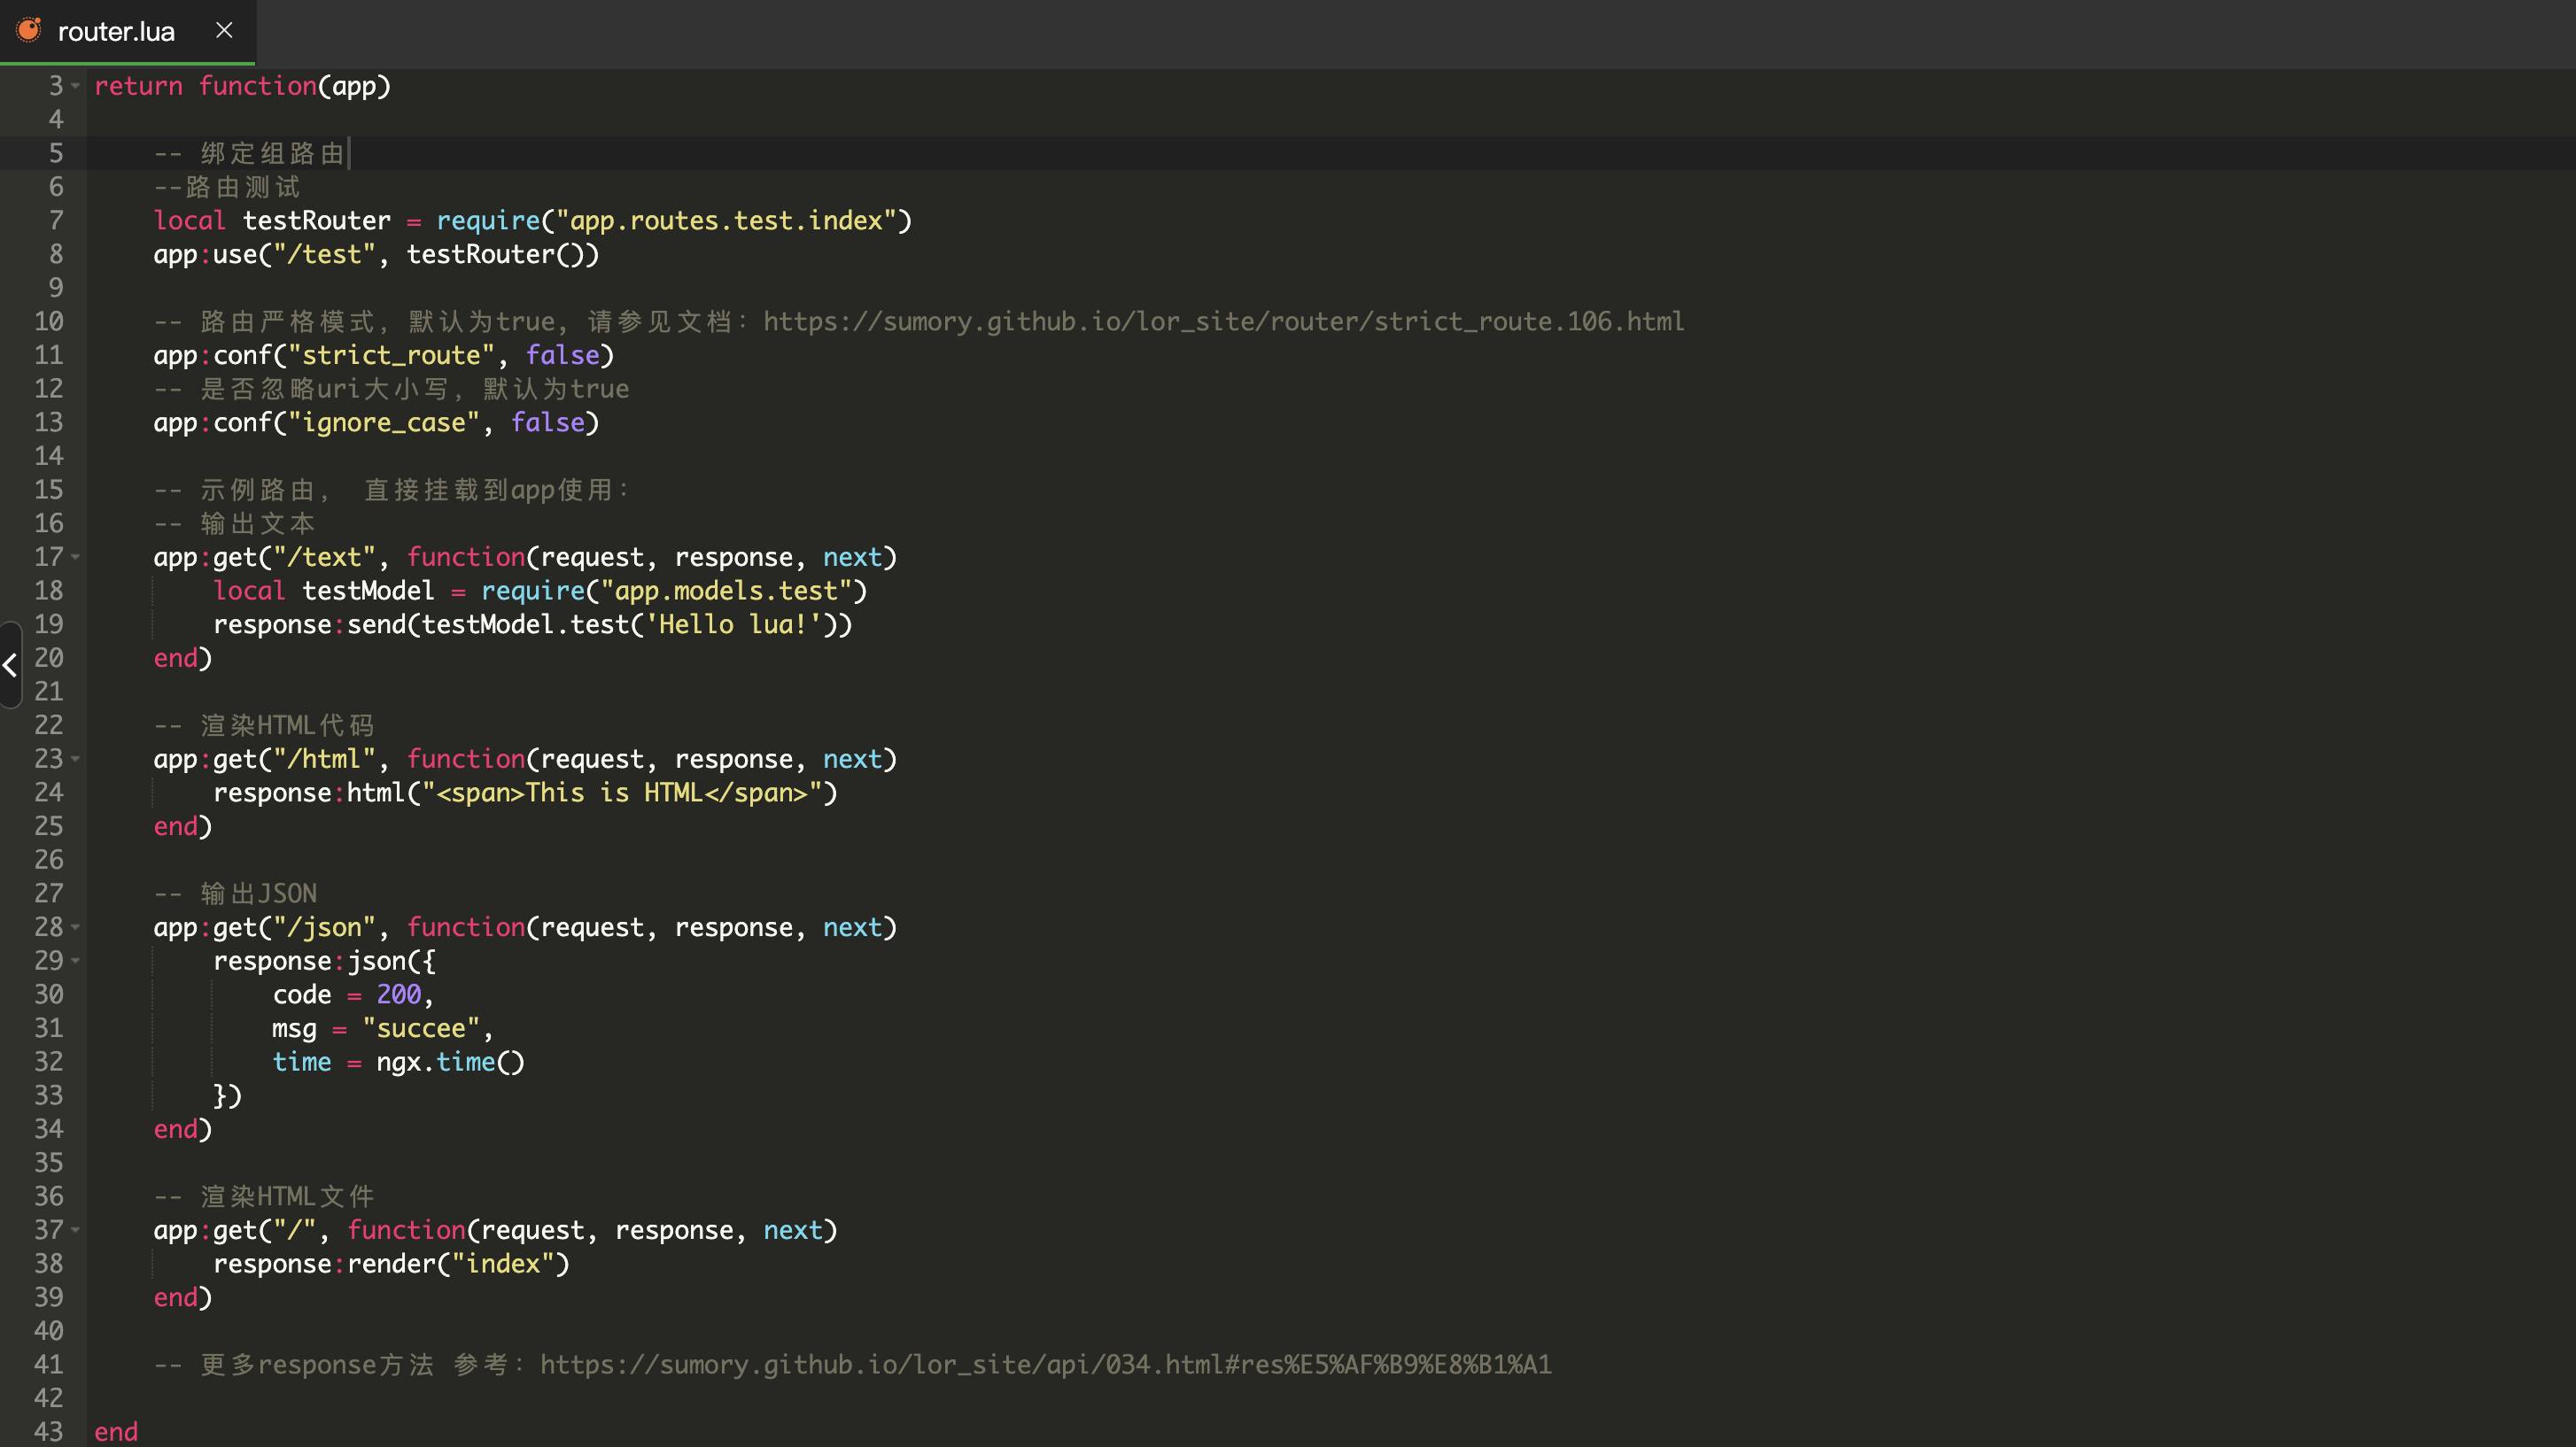Image resolution: width=2576 pixels, height=1447 pixels.
Task: Open the strict_route.106.html documentation URL
Action: (1223, 321)
